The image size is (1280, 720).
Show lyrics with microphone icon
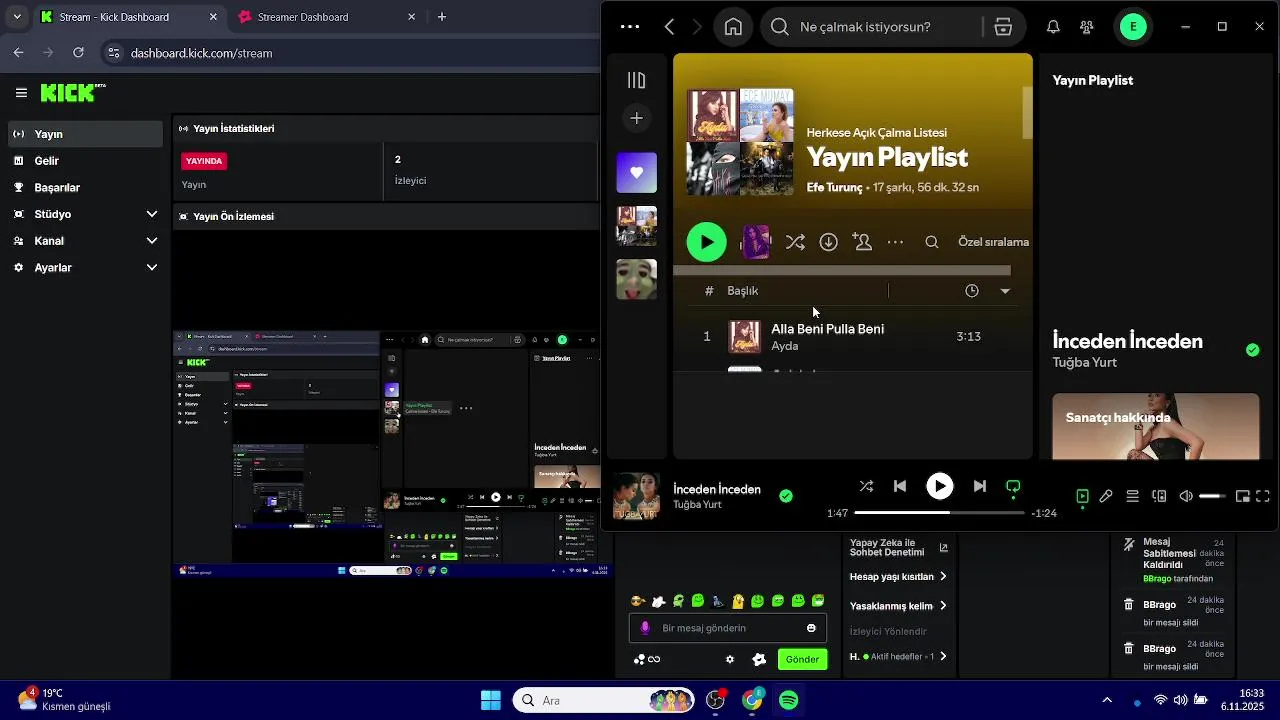(x=1106, y=496)
